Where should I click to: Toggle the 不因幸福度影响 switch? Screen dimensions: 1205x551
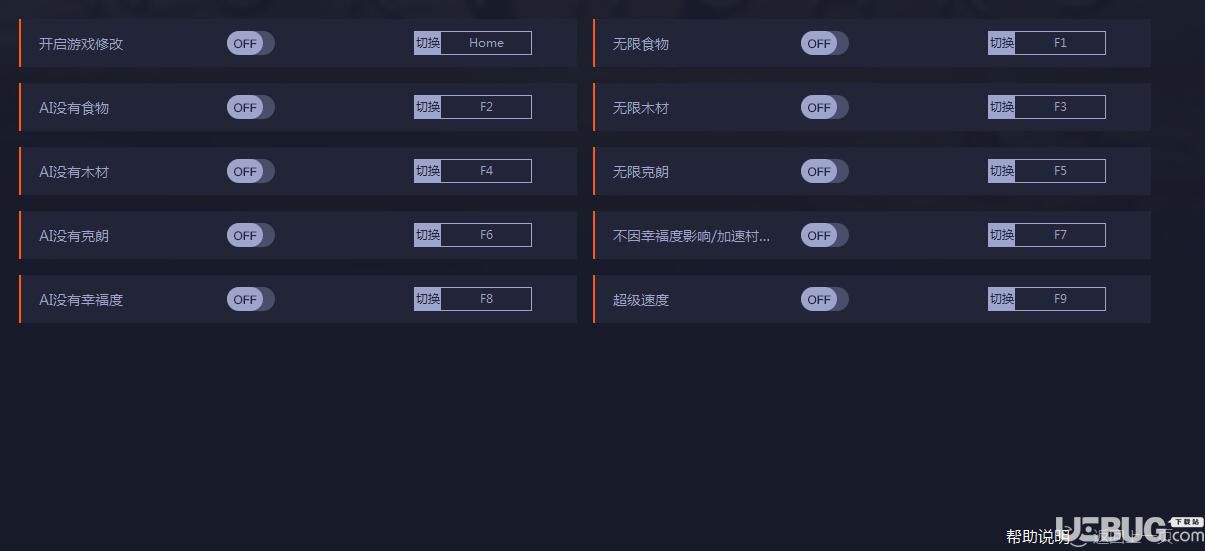coord(824,235)
